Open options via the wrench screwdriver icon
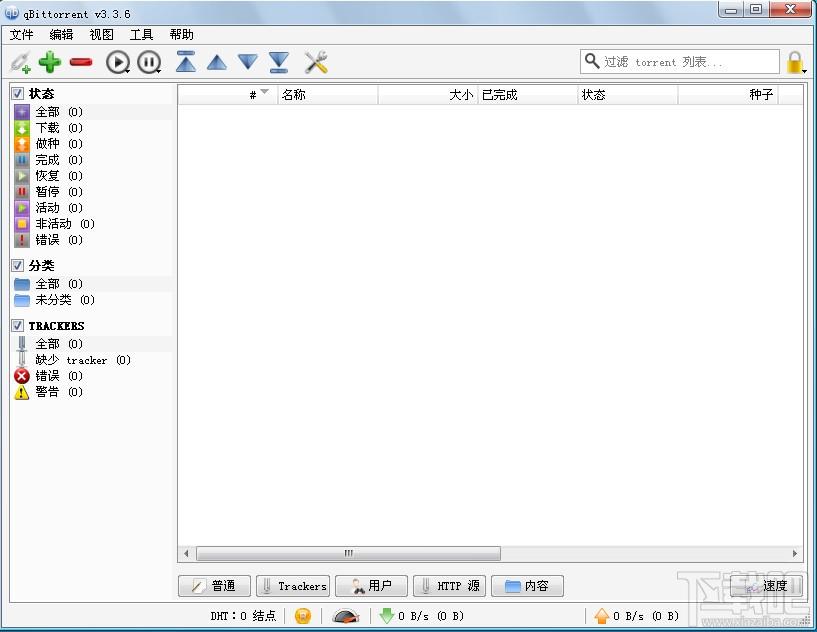 pyautogui.click(x=316, y=63)
